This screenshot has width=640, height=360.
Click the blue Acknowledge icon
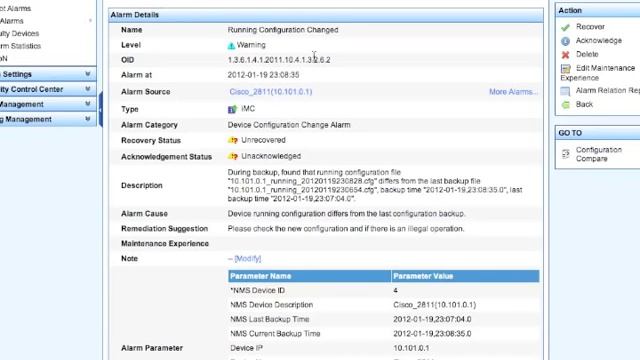point(565,41)
